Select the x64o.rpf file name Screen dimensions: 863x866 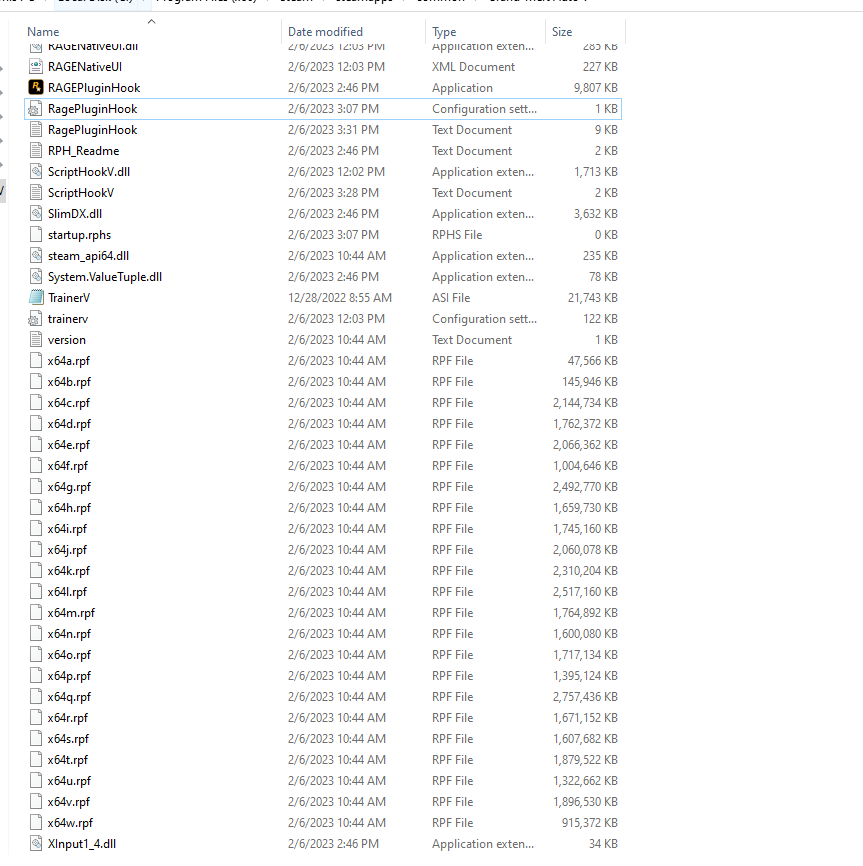[69, 654]
